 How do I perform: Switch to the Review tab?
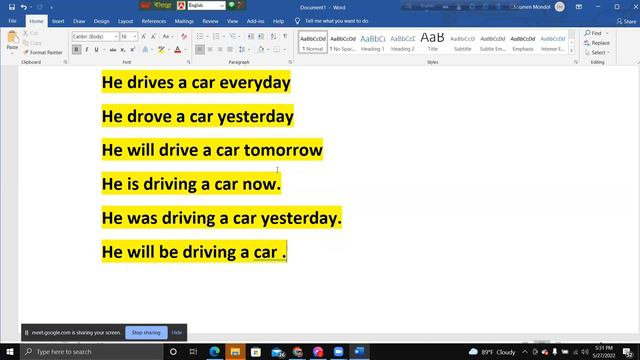coord(210,21)
